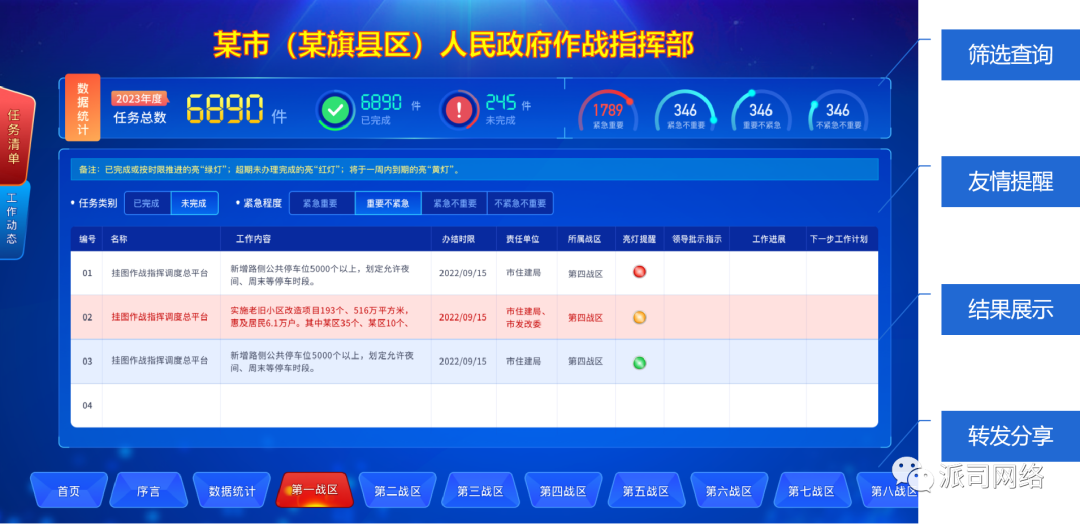
Task: Click the 工作内容 column header
Action: point(253,239)
